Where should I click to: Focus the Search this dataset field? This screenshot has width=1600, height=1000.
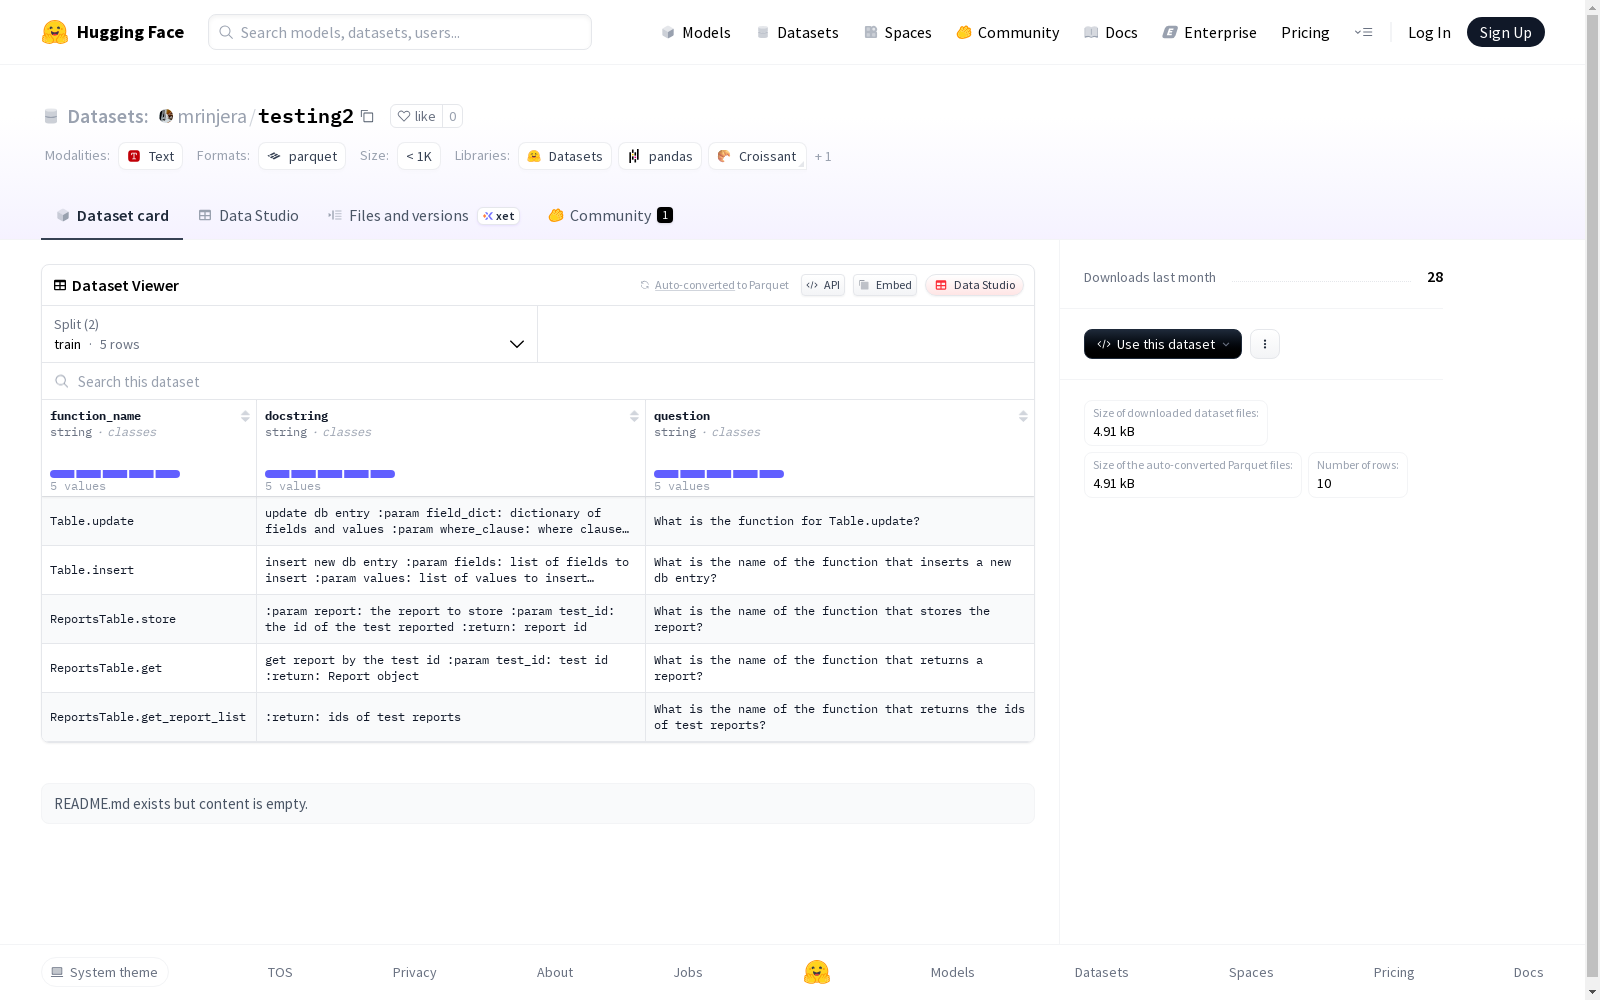(538, 381)
